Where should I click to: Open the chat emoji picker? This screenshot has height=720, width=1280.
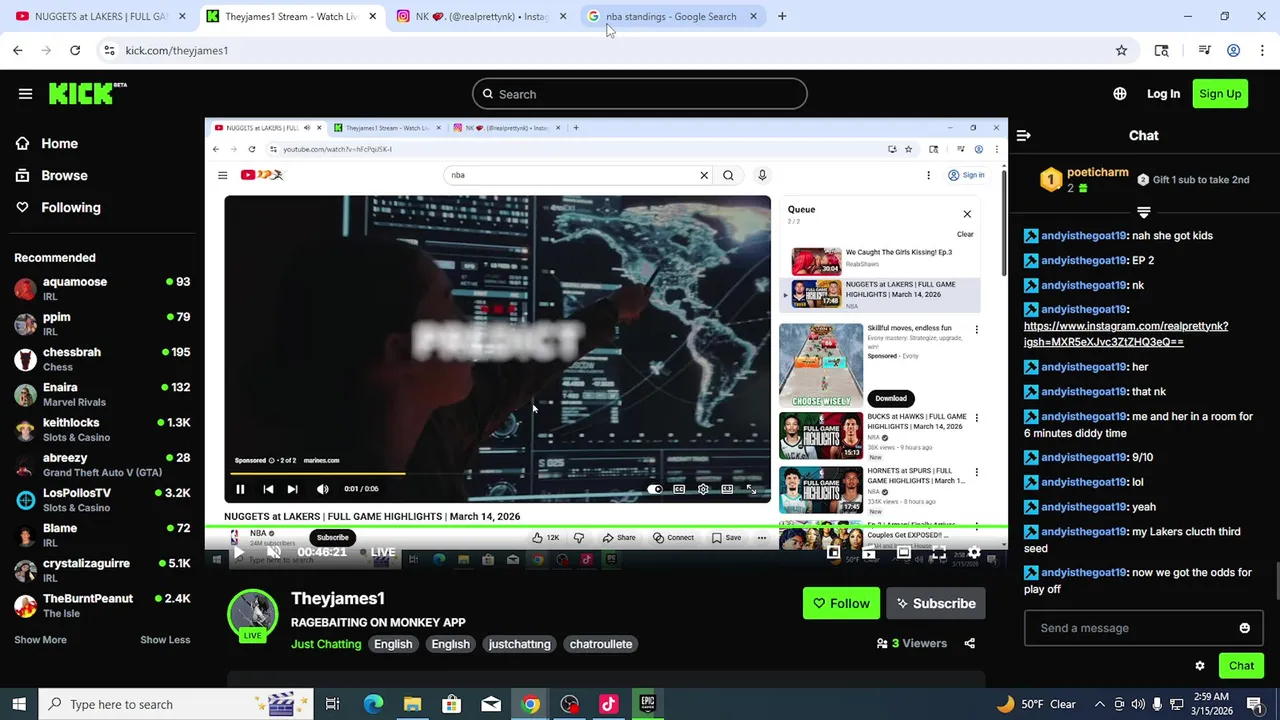click(x=1244, y=628)
